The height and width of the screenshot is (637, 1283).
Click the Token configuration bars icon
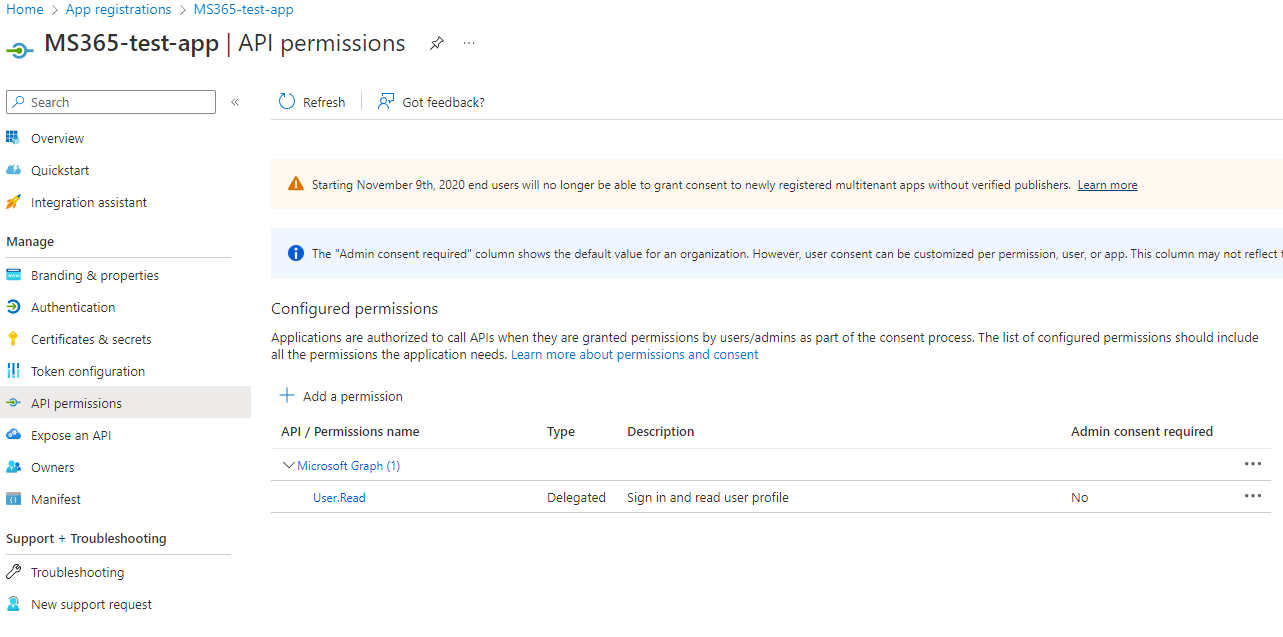[13, 371]
